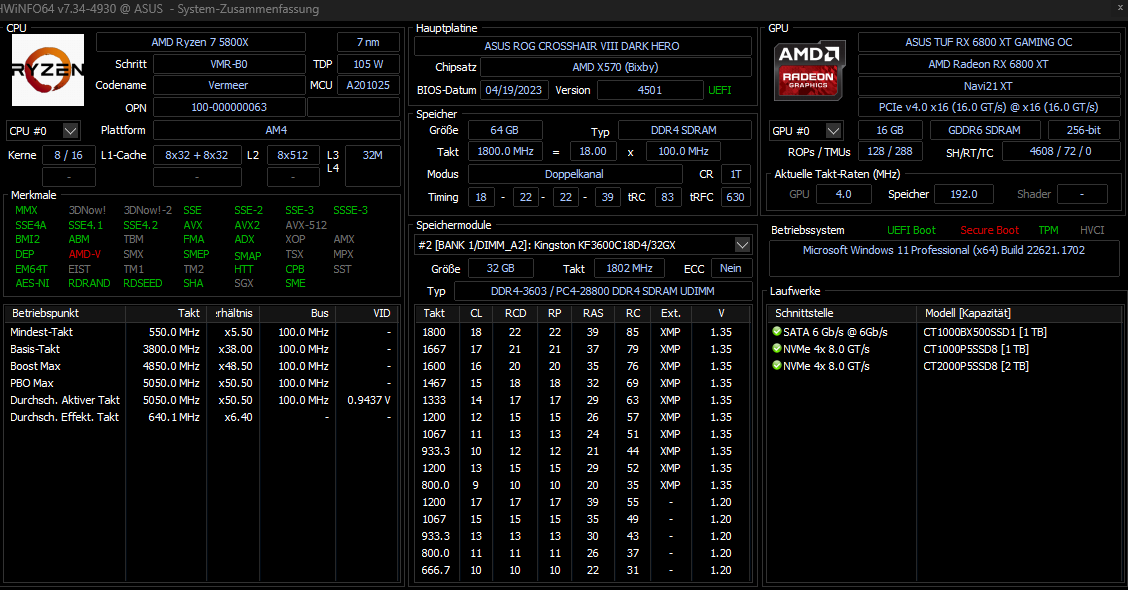Click the green UEFI label next to BIOS version
The image size is (1128, 590).
click(720, 90)
